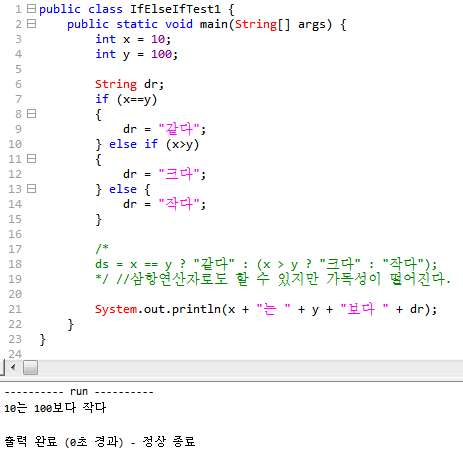Click the "보다 " string on line 21
463x463 pixels.
(x=364, y=309)
